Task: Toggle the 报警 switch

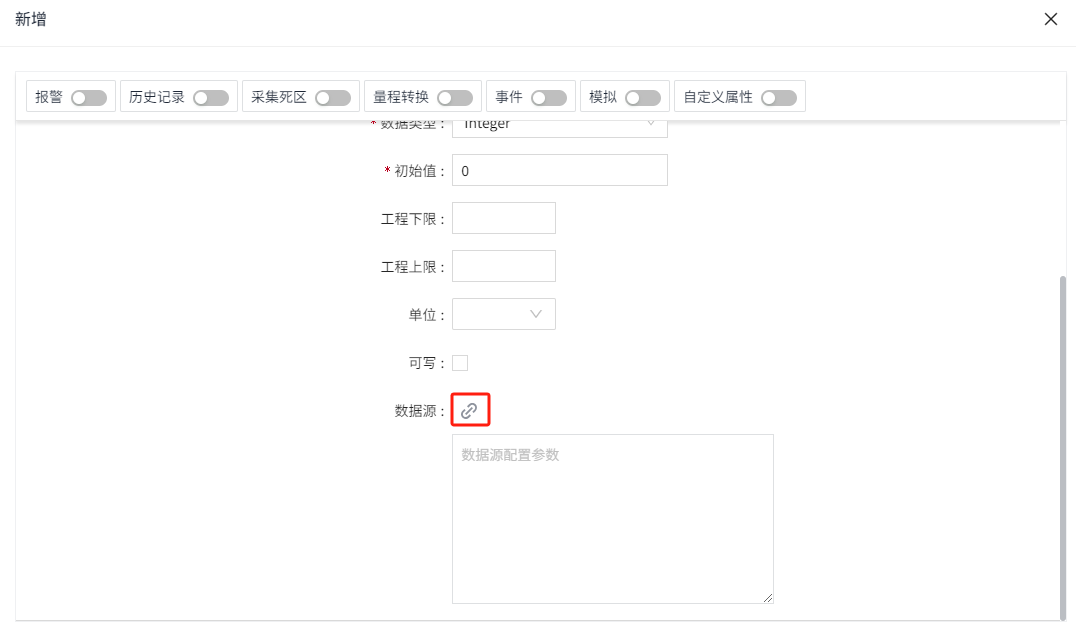Action: [x=89, y=98]
